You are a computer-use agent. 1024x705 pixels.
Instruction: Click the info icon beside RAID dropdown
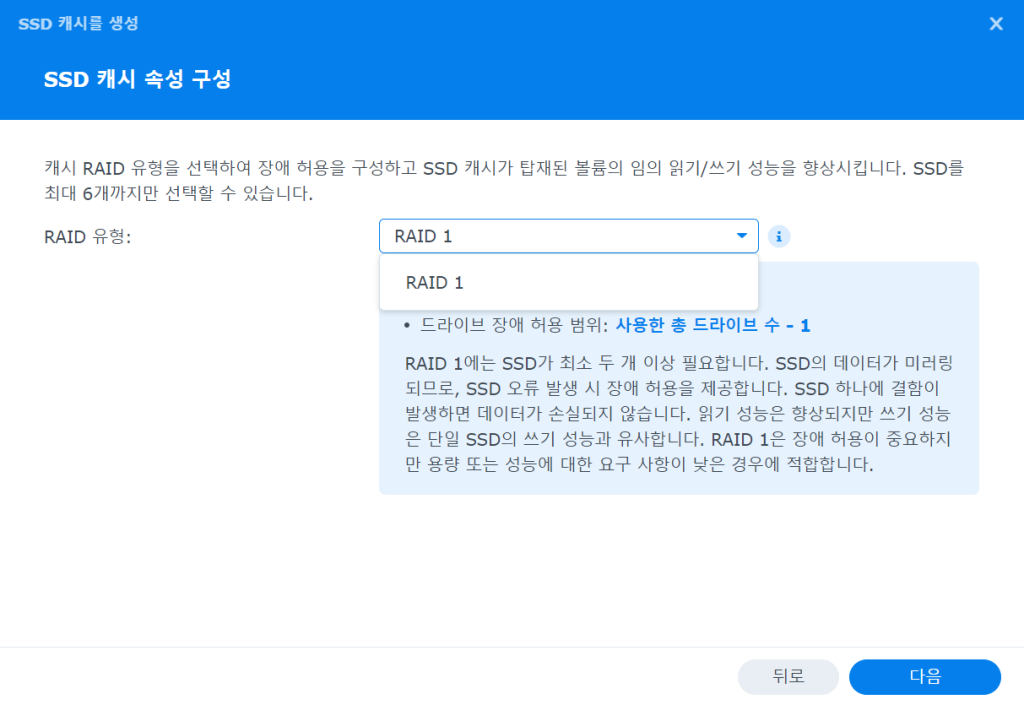point(779,237)
